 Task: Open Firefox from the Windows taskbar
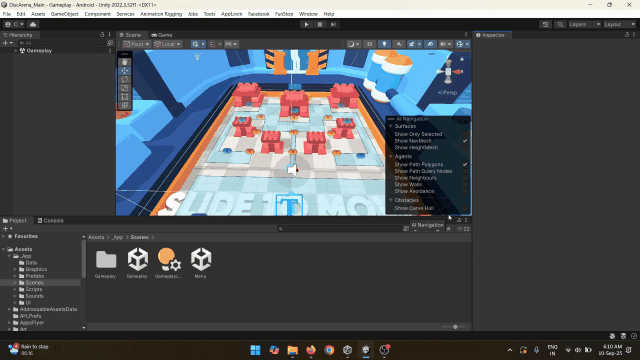coord(311,350)
